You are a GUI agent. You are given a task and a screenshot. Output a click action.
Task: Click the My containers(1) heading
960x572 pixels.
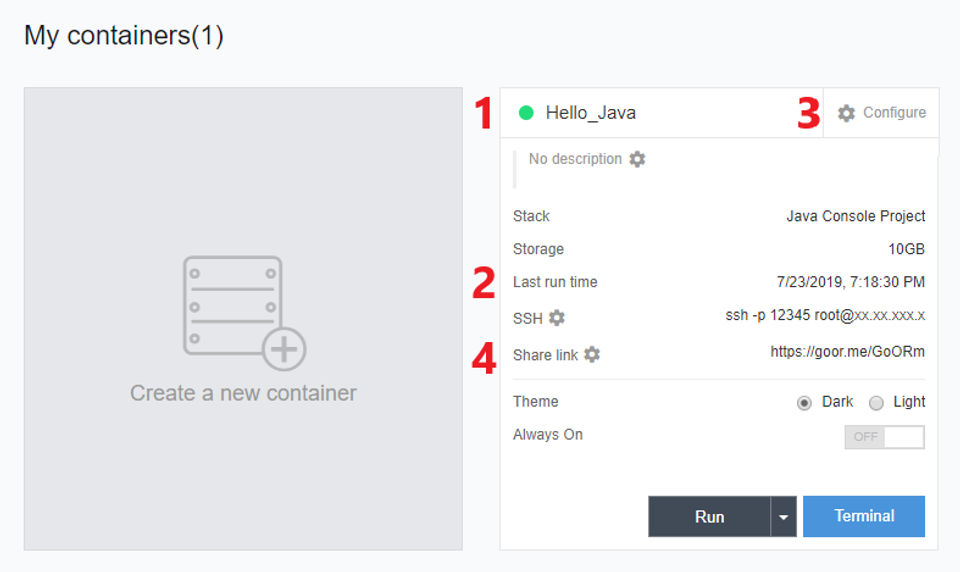[x=124, y=36]
